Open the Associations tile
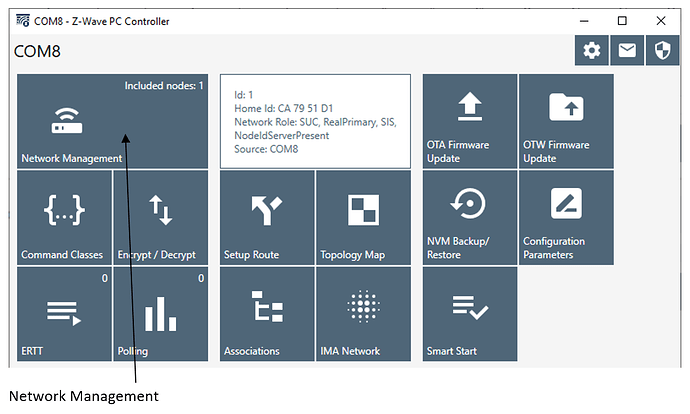Image resolution: width=690 pixels, height=414 pixels. click(x=267, y=313)
